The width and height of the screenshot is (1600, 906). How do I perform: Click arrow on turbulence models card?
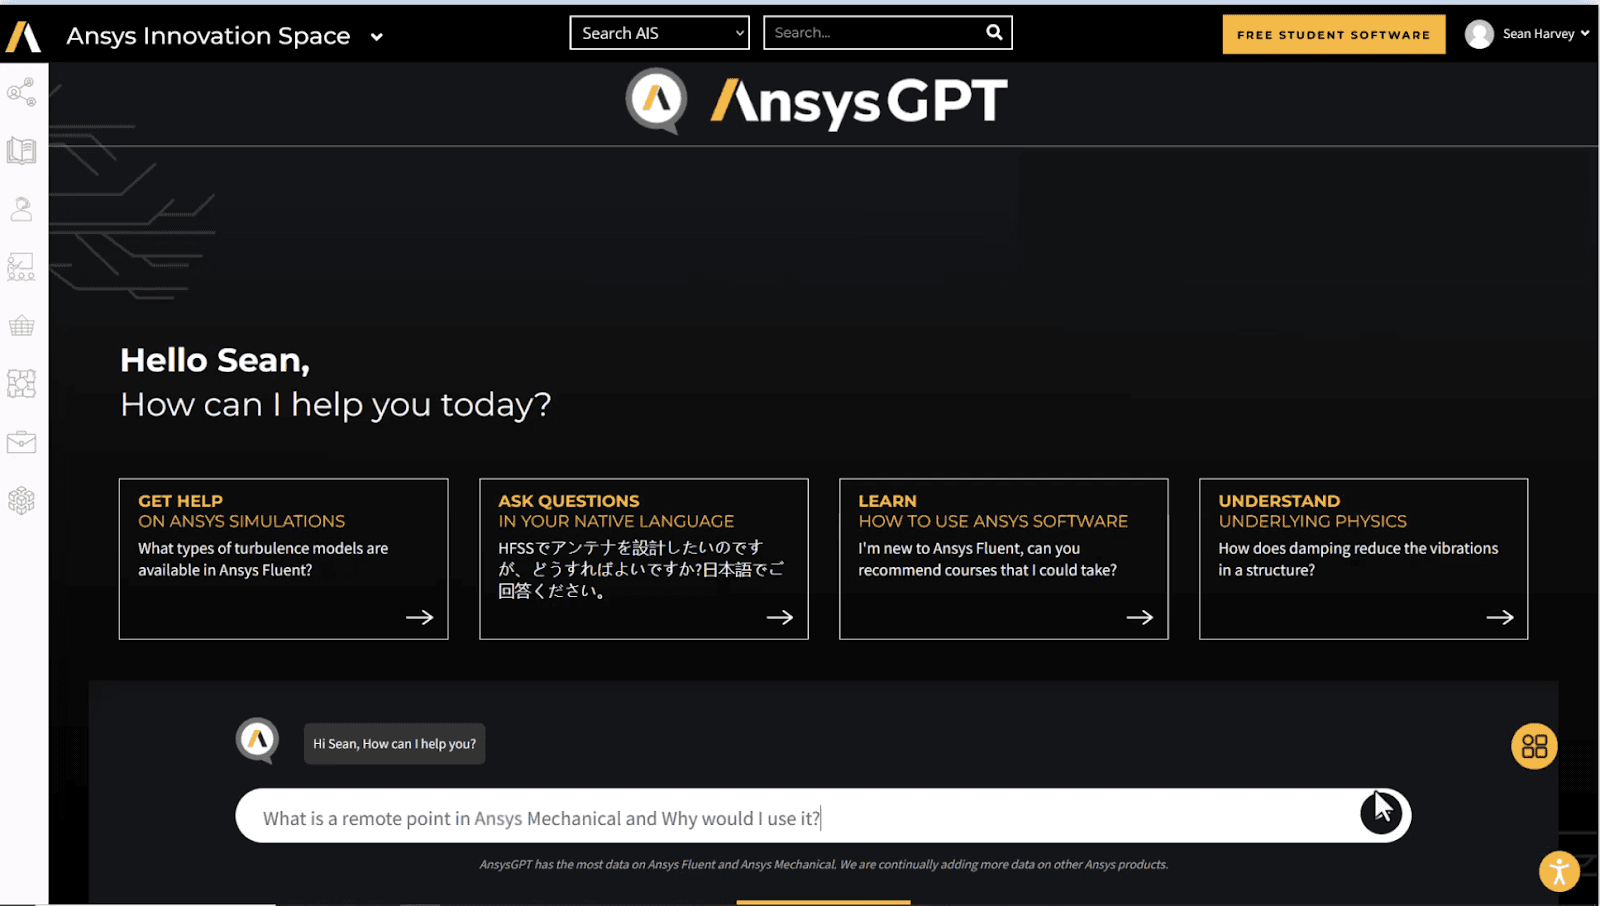click(420, 617)
